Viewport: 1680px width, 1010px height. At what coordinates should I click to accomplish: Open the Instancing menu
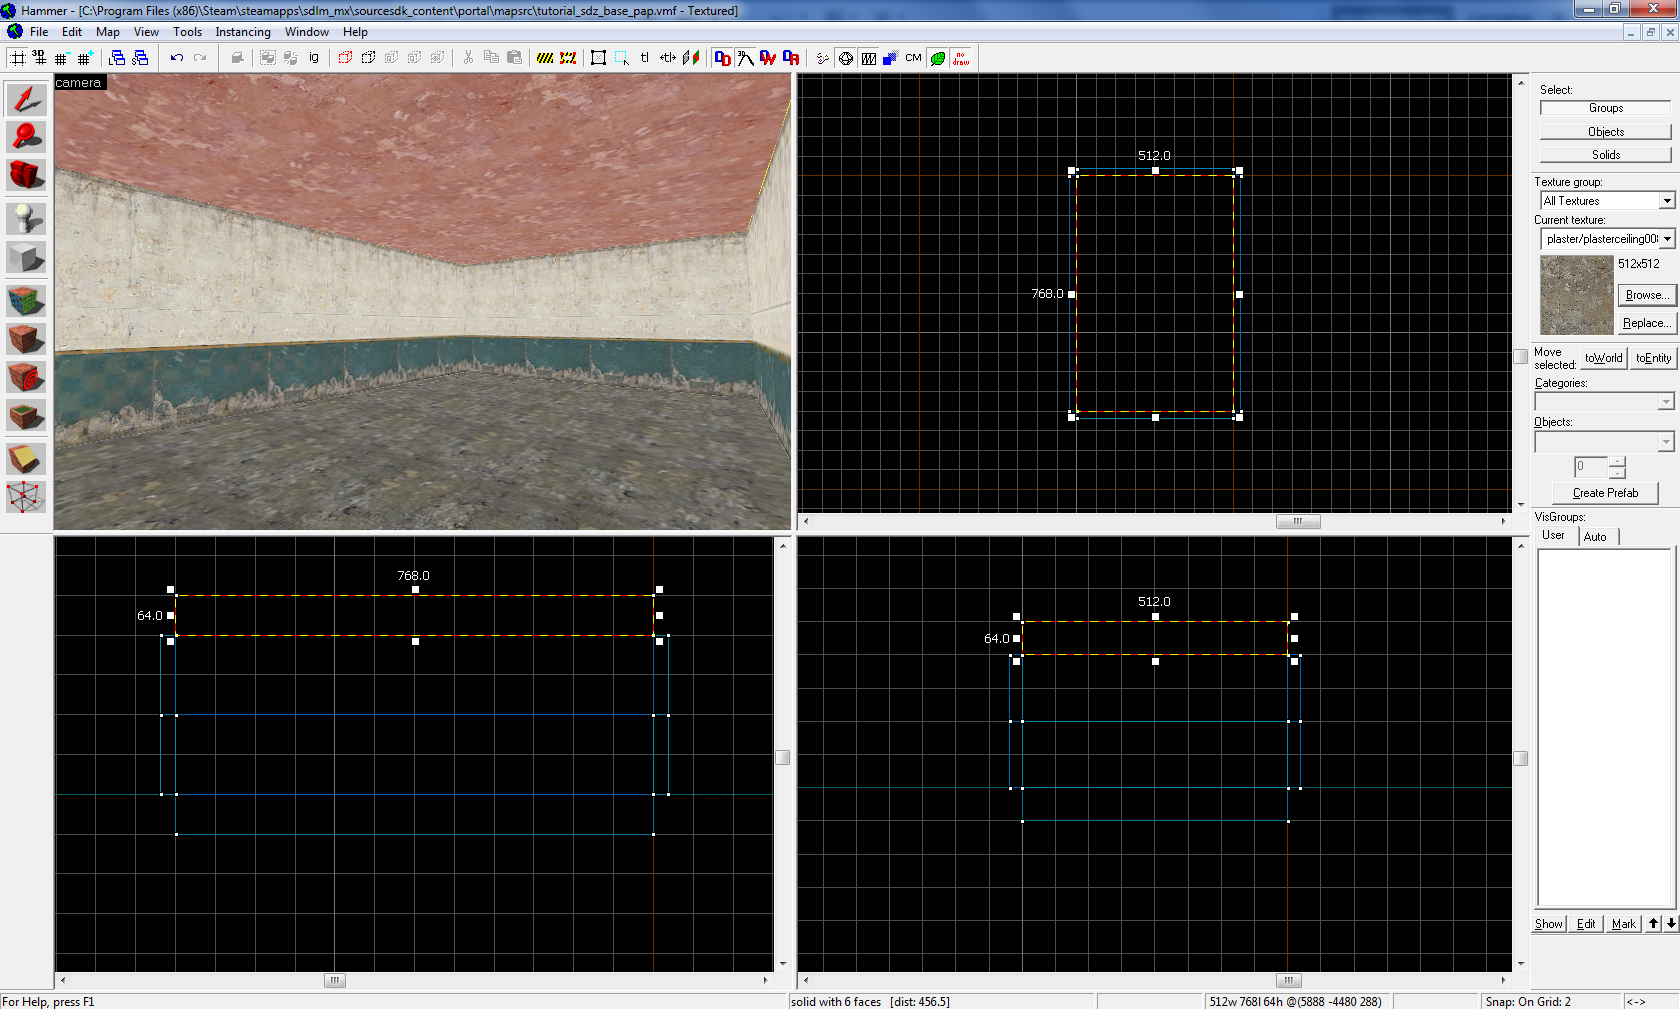(x=242, y=32)
